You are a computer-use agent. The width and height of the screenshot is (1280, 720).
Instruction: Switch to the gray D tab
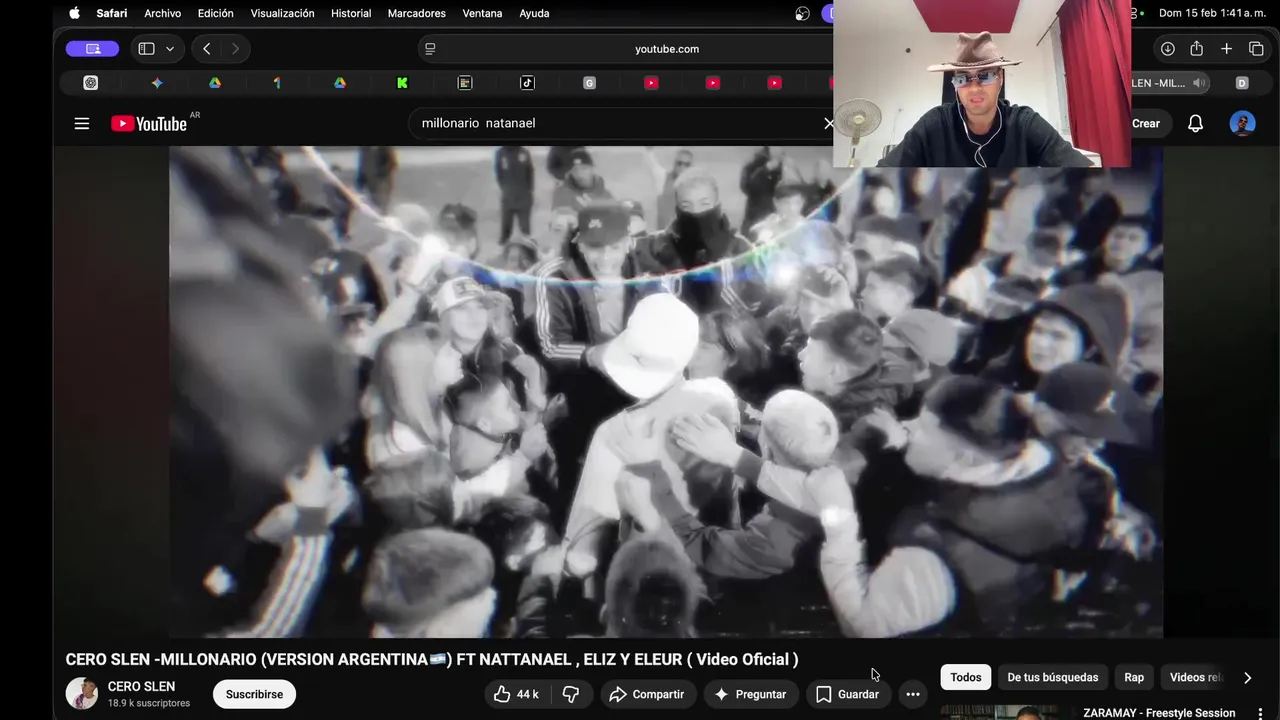[1242, 83]
